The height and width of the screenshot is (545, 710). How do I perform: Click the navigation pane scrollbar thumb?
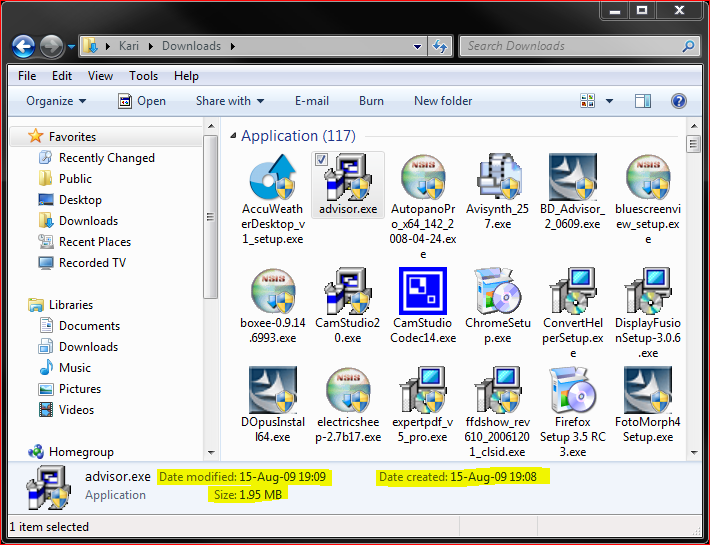point(210,217)
